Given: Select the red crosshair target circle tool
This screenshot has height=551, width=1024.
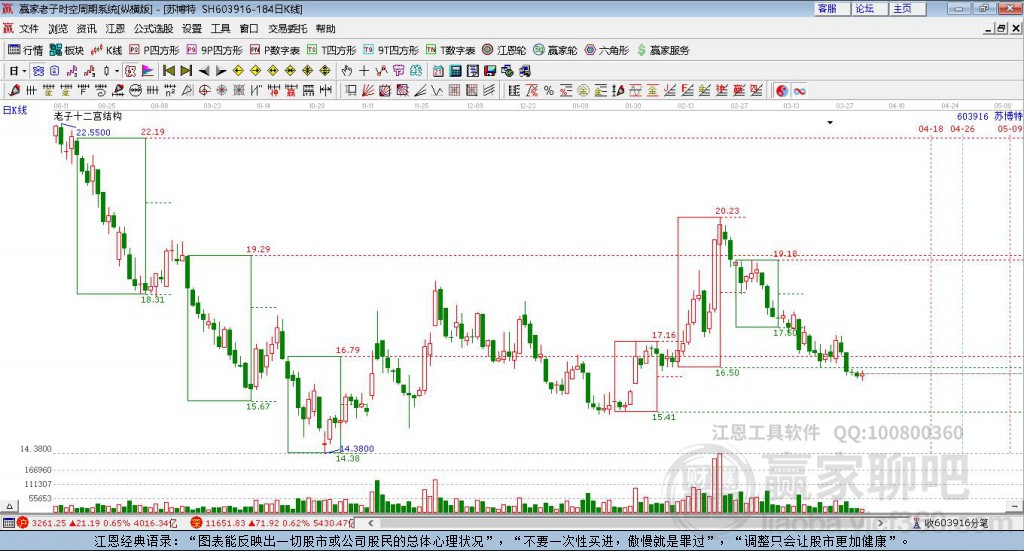Looking at the screenshot, I should click(x=204, y=91).
